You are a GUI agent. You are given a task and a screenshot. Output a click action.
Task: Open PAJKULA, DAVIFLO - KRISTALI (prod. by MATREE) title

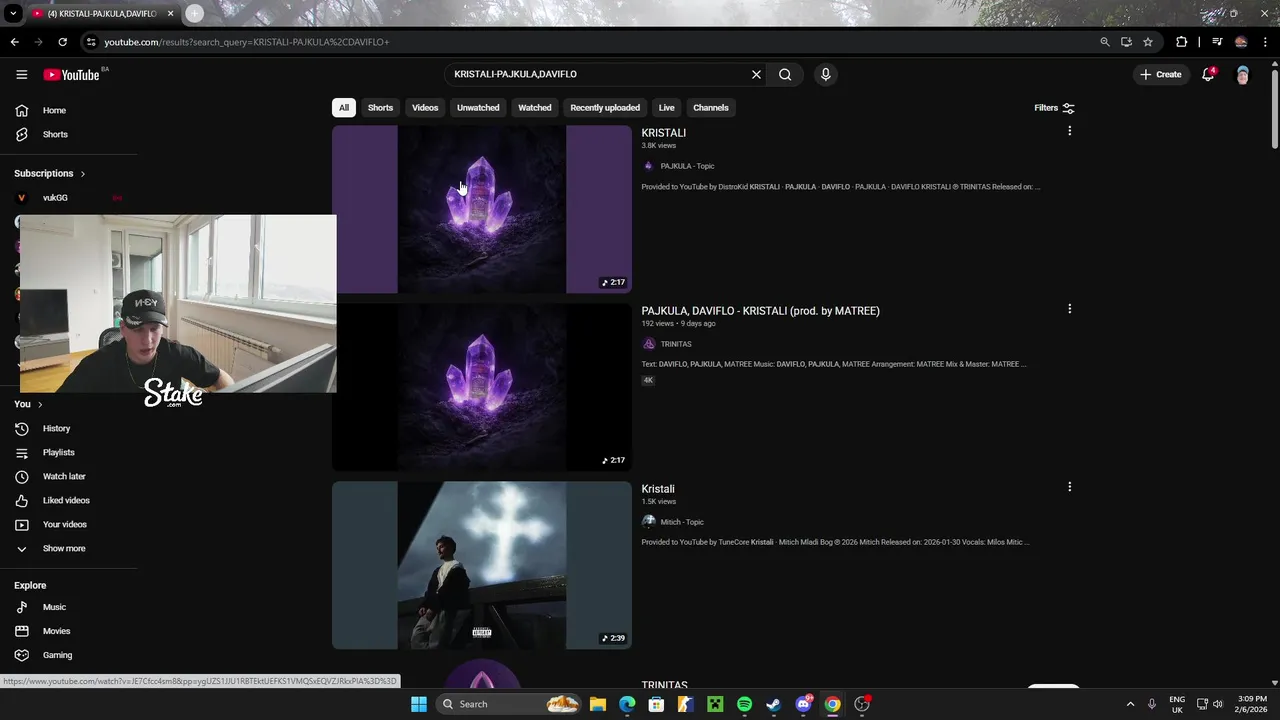click(760, 311)
